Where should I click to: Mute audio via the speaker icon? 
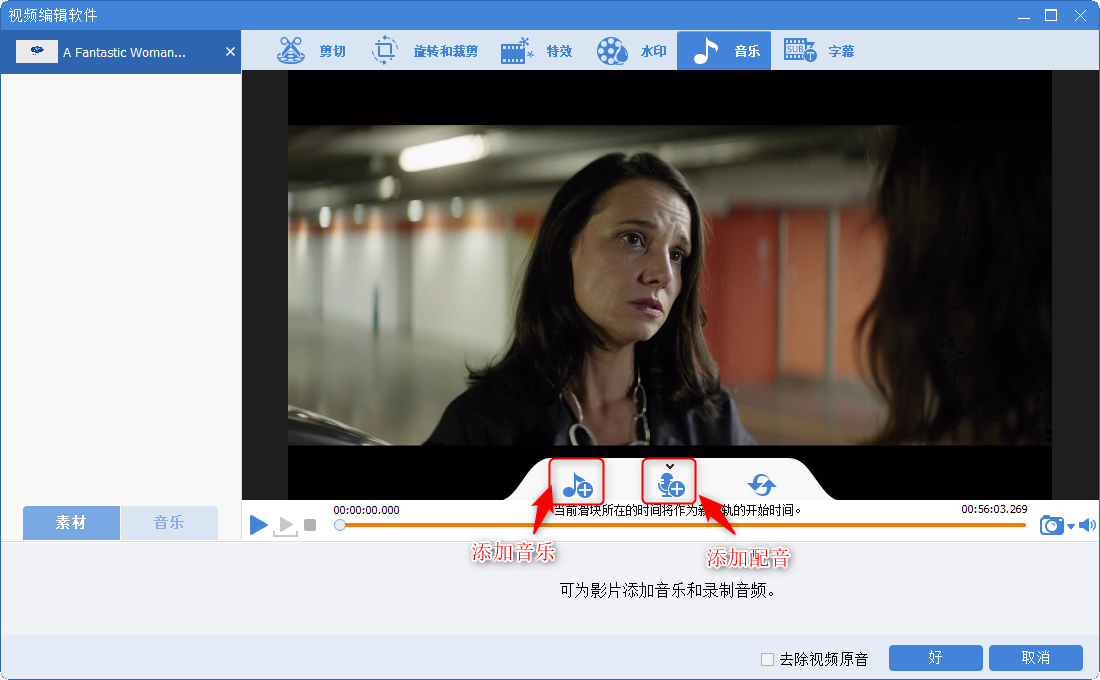(1087, 525)
